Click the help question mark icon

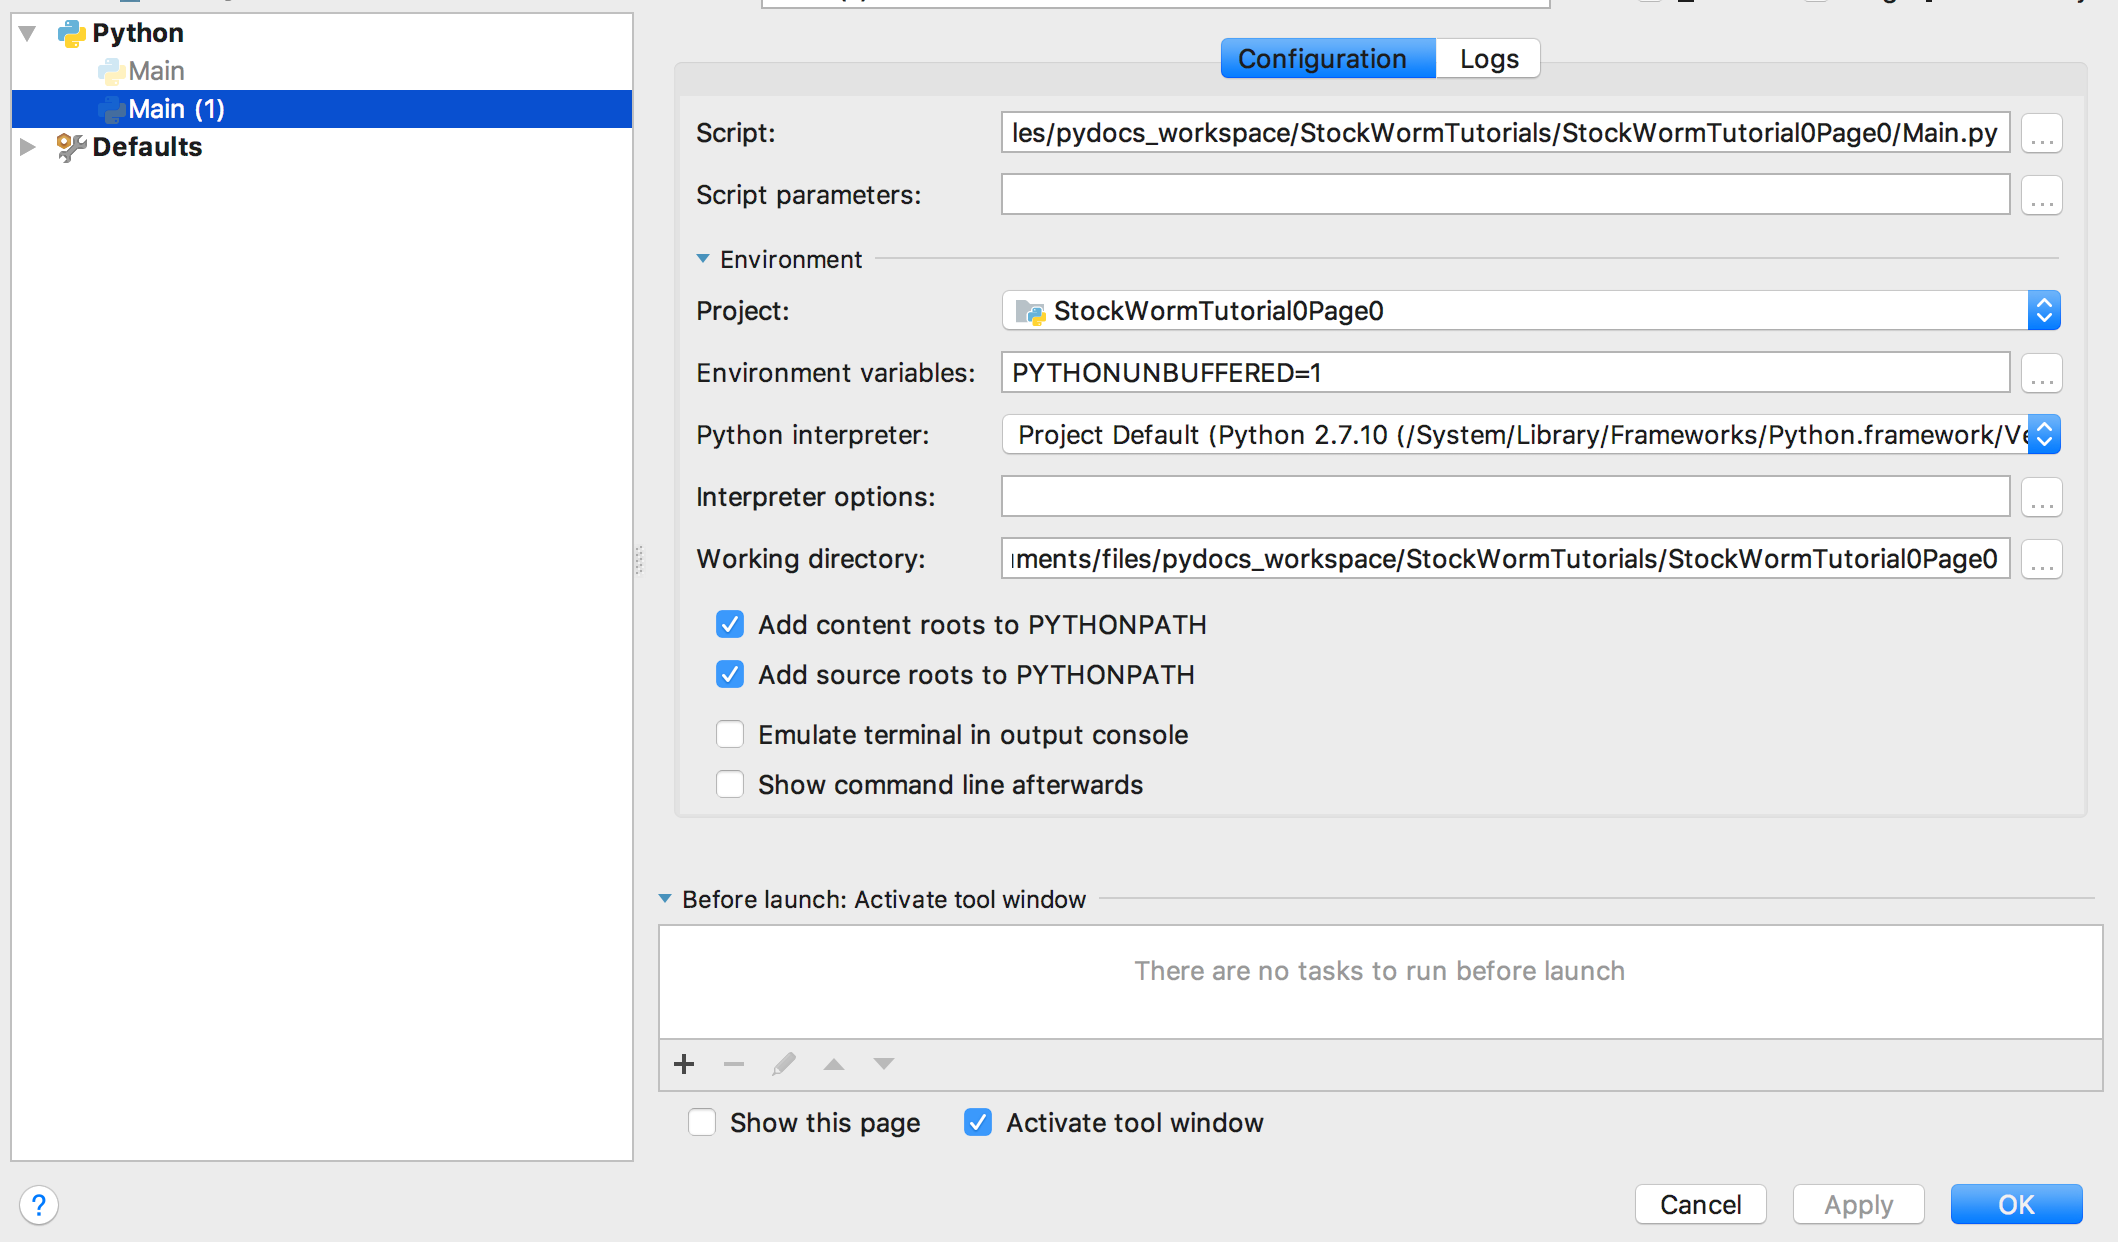pos(39,1205)
